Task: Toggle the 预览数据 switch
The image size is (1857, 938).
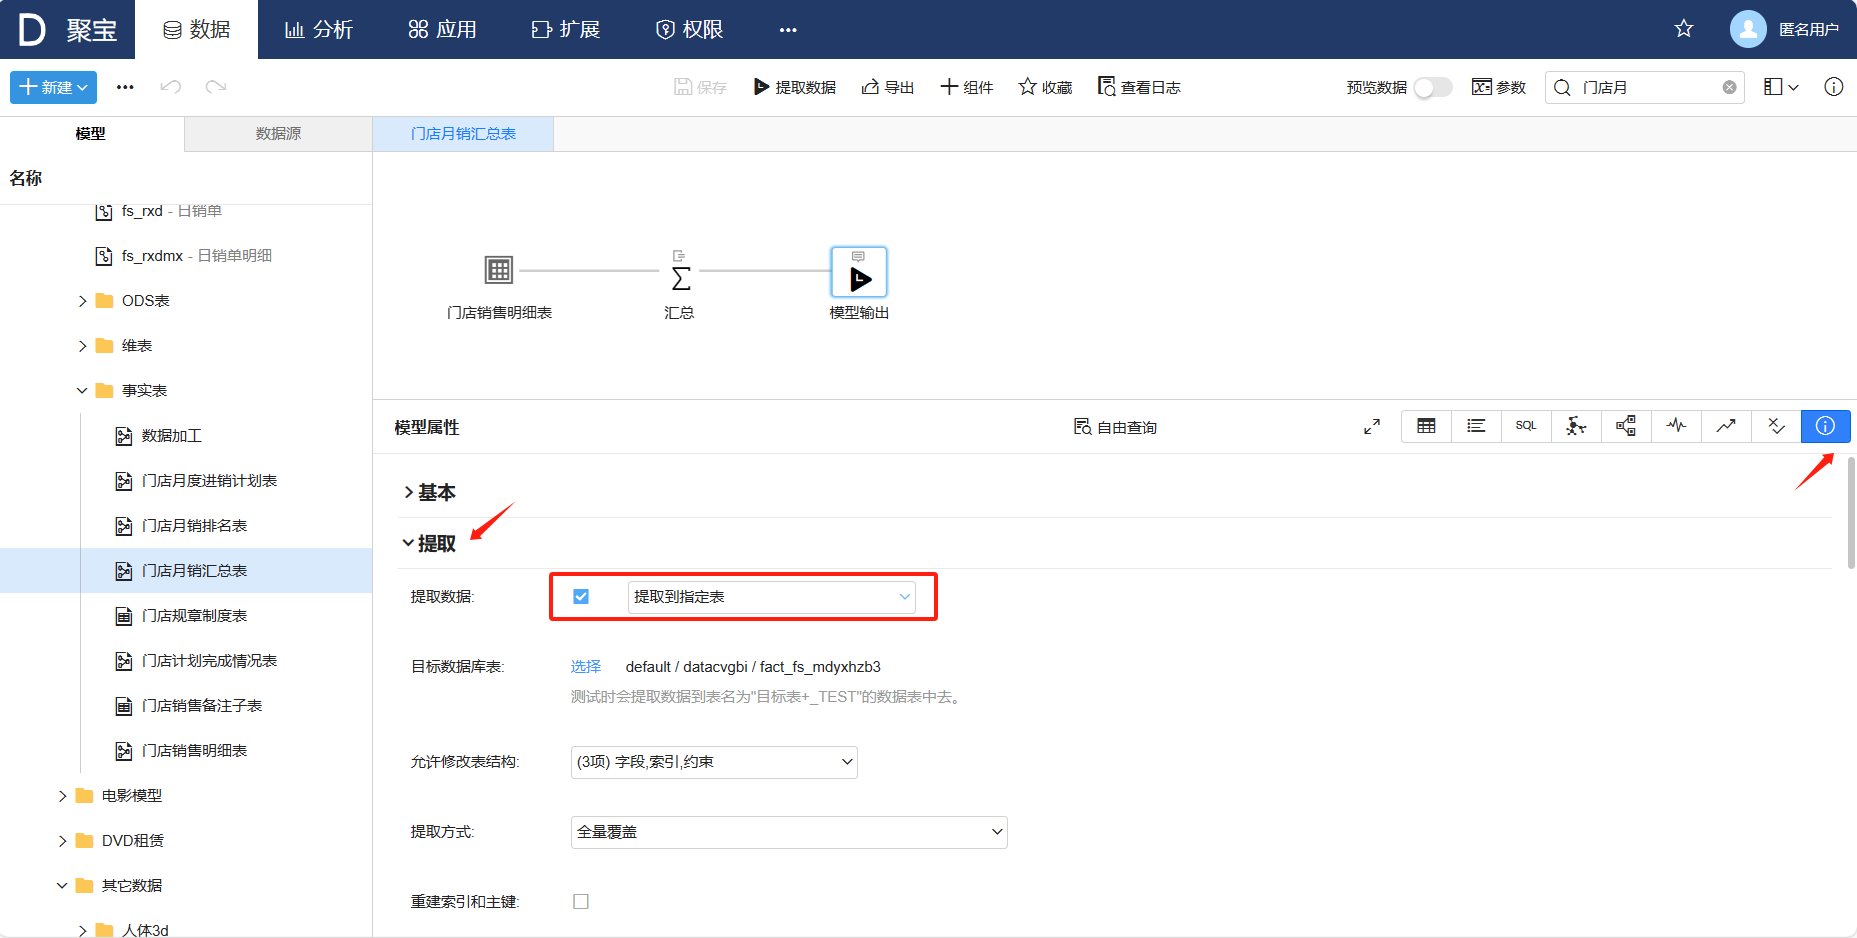Action: click(1433, 87)
